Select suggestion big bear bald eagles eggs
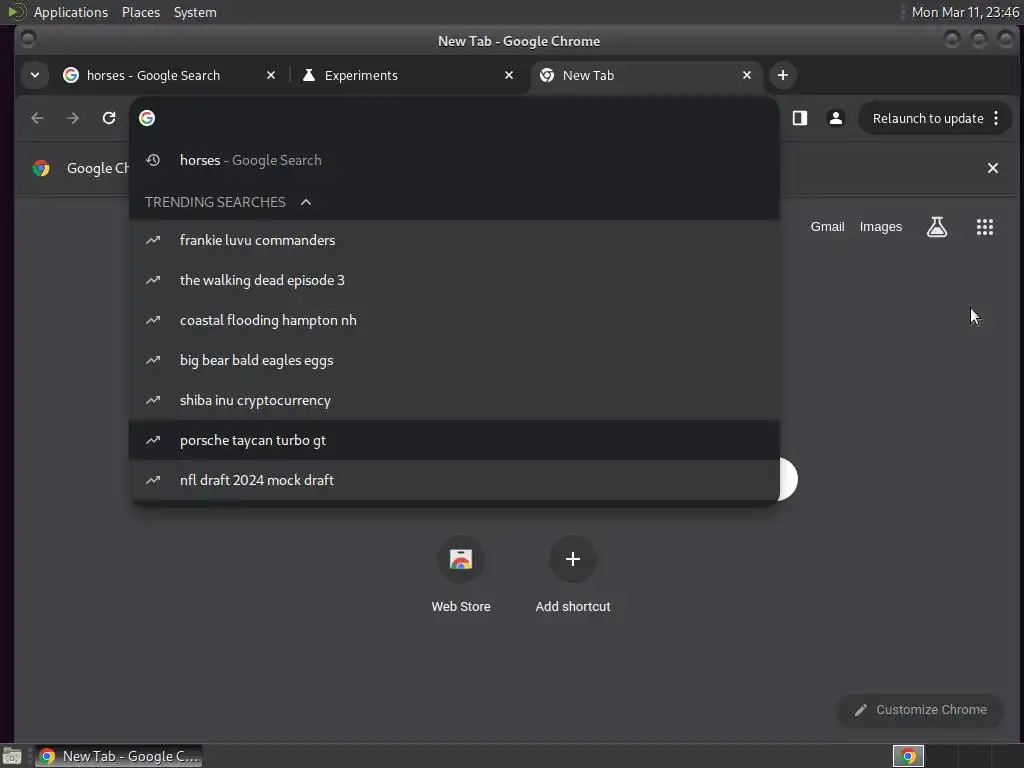This screenshot has height=768, width=1024. (454, 360)
